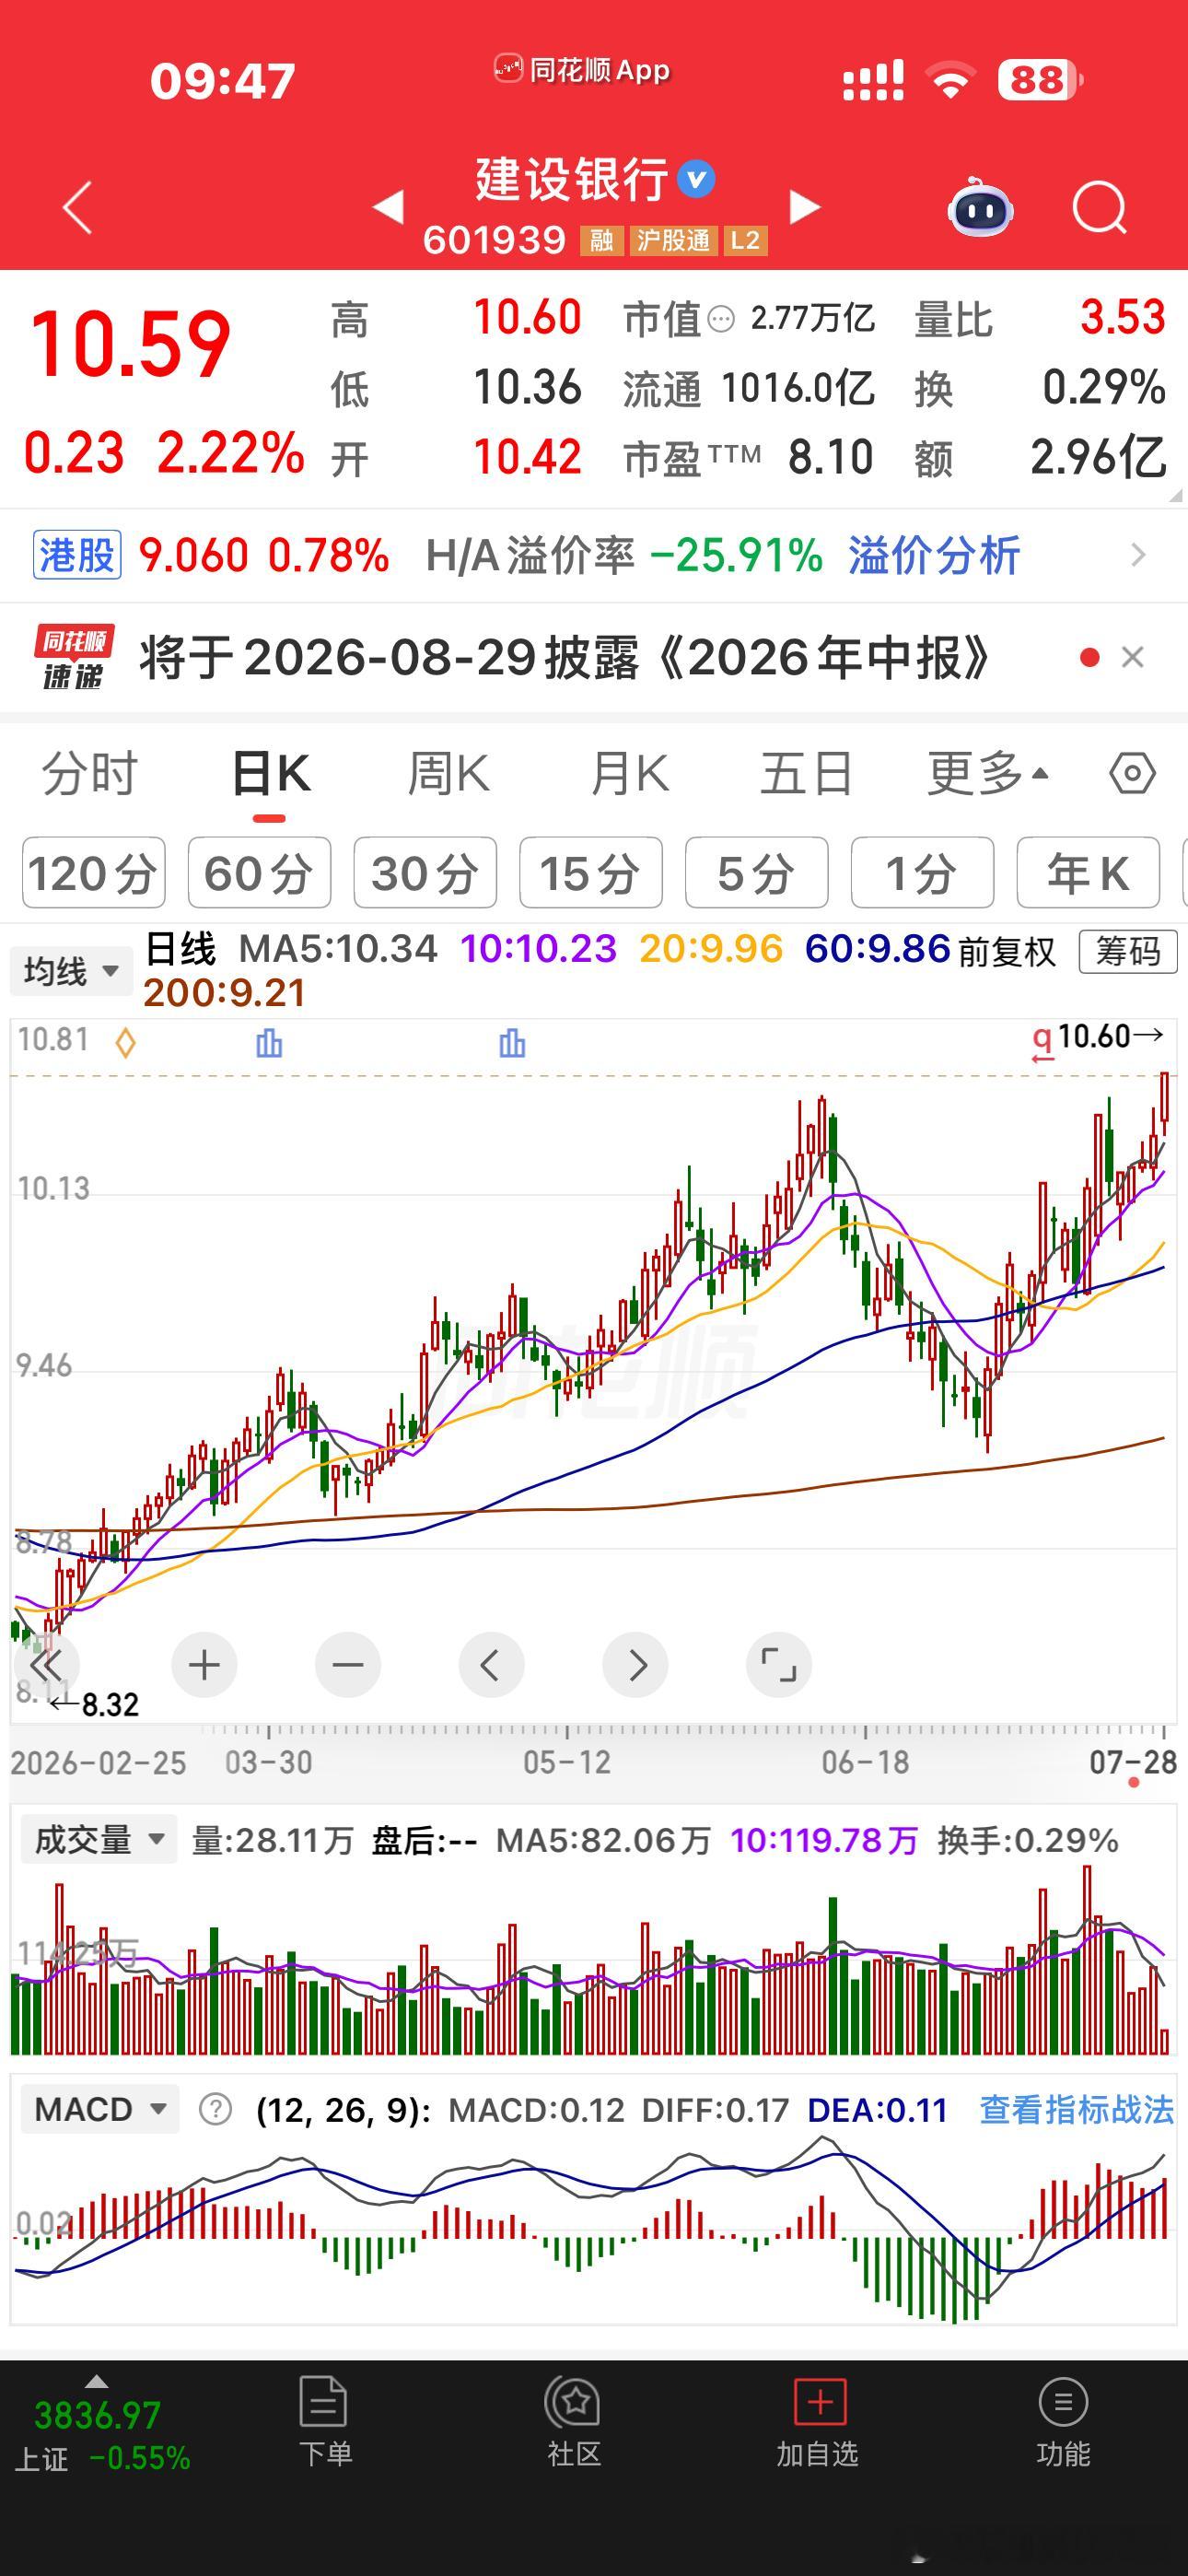
Task: Open the 成交量 indicator dropdown
Action: pos(99,1839)
